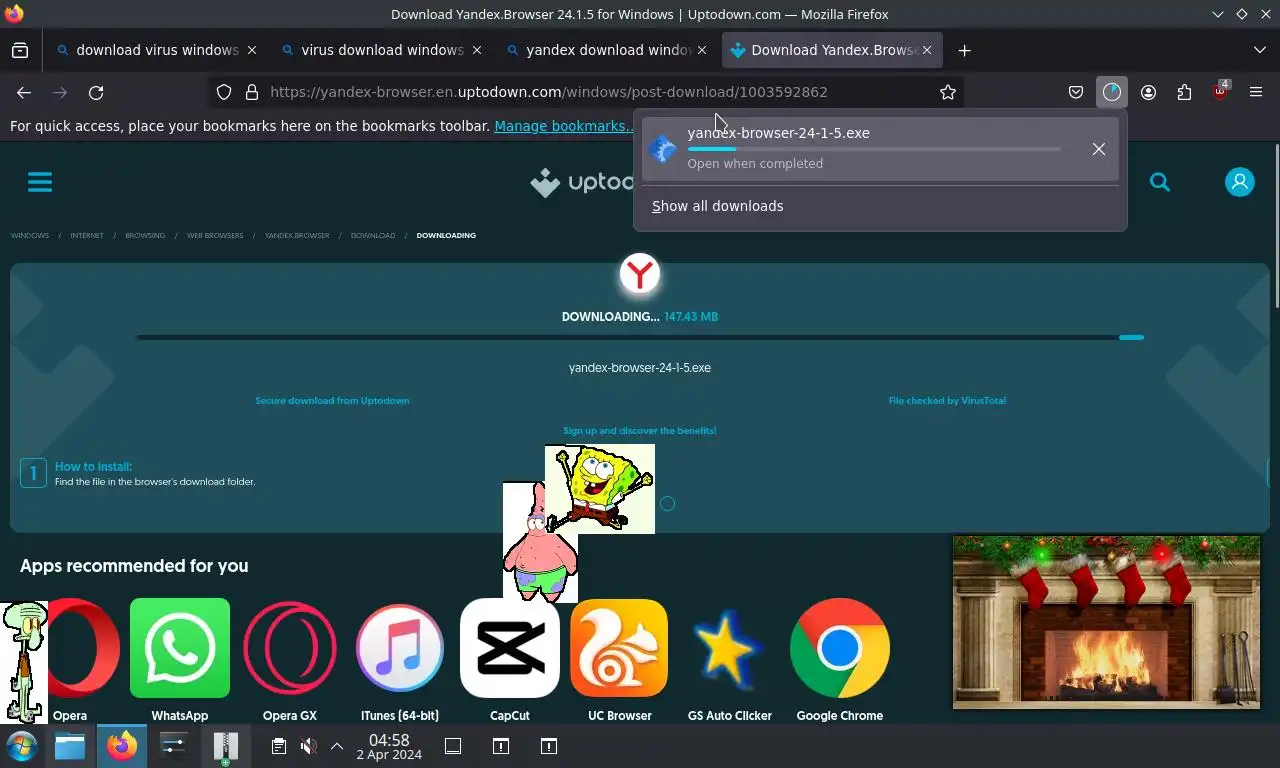Click the BROWSING breadcrumb link
Screen dimensions: 1280x768
145,235
